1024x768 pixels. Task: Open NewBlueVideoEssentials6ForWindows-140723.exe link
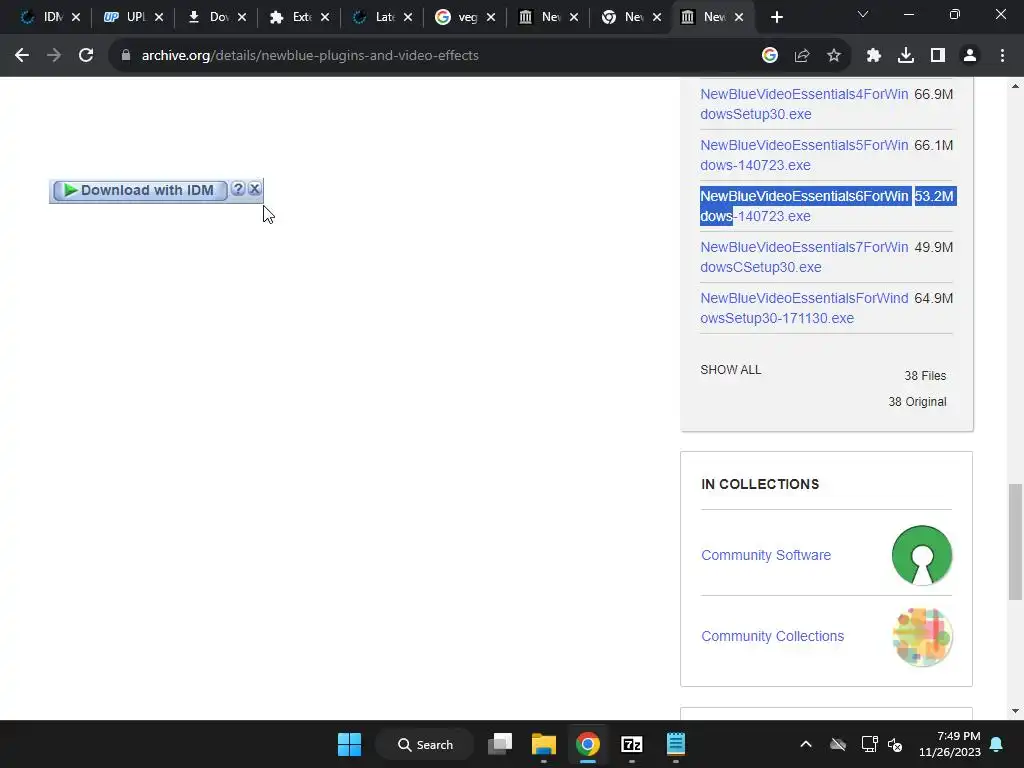(x=804, y=206)
